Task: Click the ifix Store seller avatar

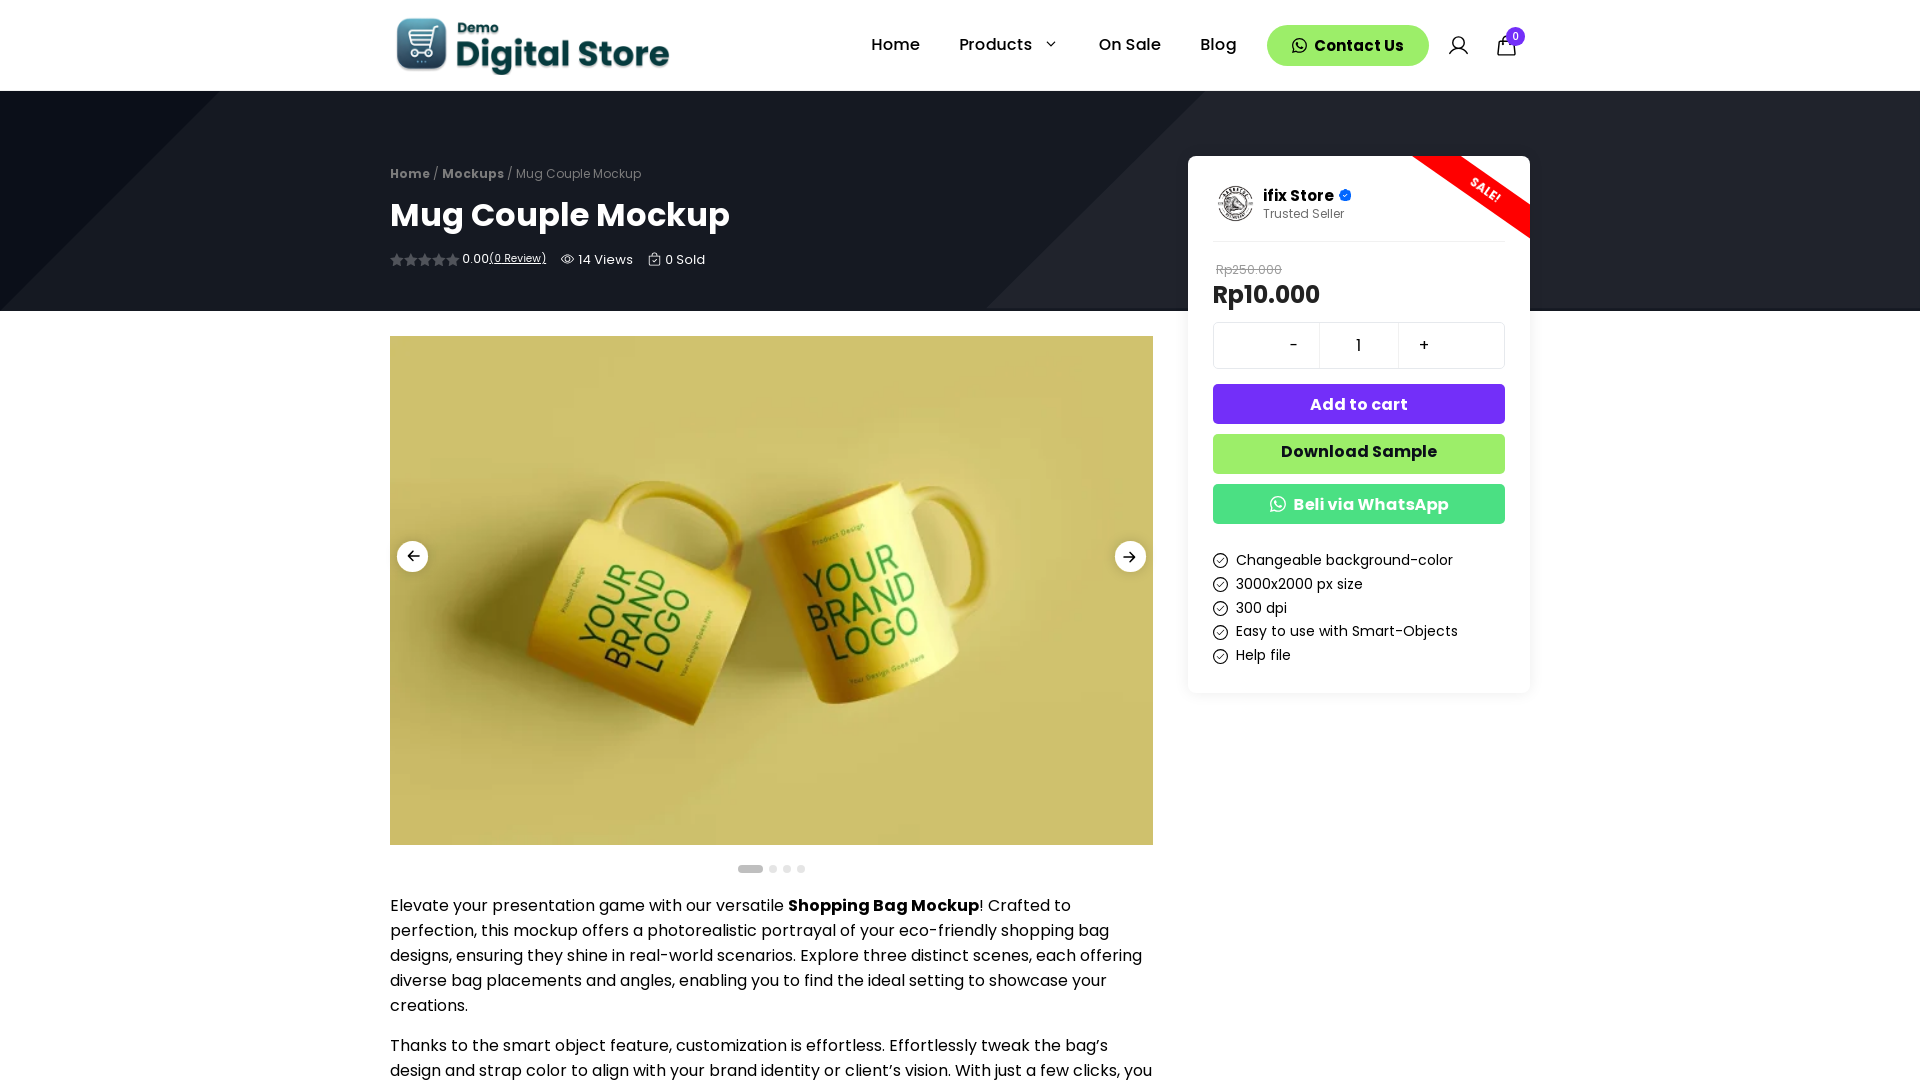Action: click(x=1235, y=203)
